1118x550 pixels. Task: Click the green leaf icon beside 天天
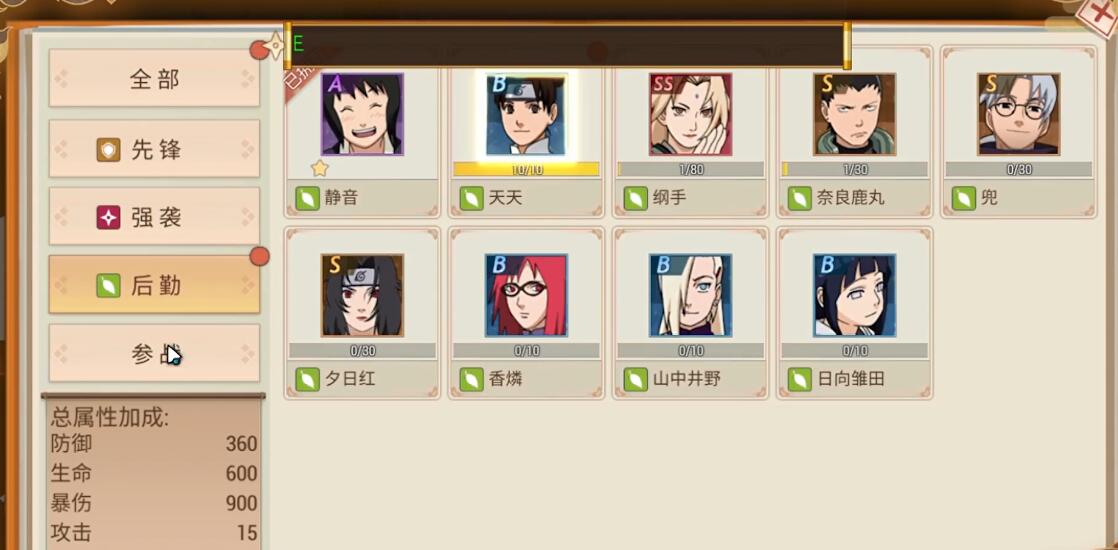click(x=471, y=198)
